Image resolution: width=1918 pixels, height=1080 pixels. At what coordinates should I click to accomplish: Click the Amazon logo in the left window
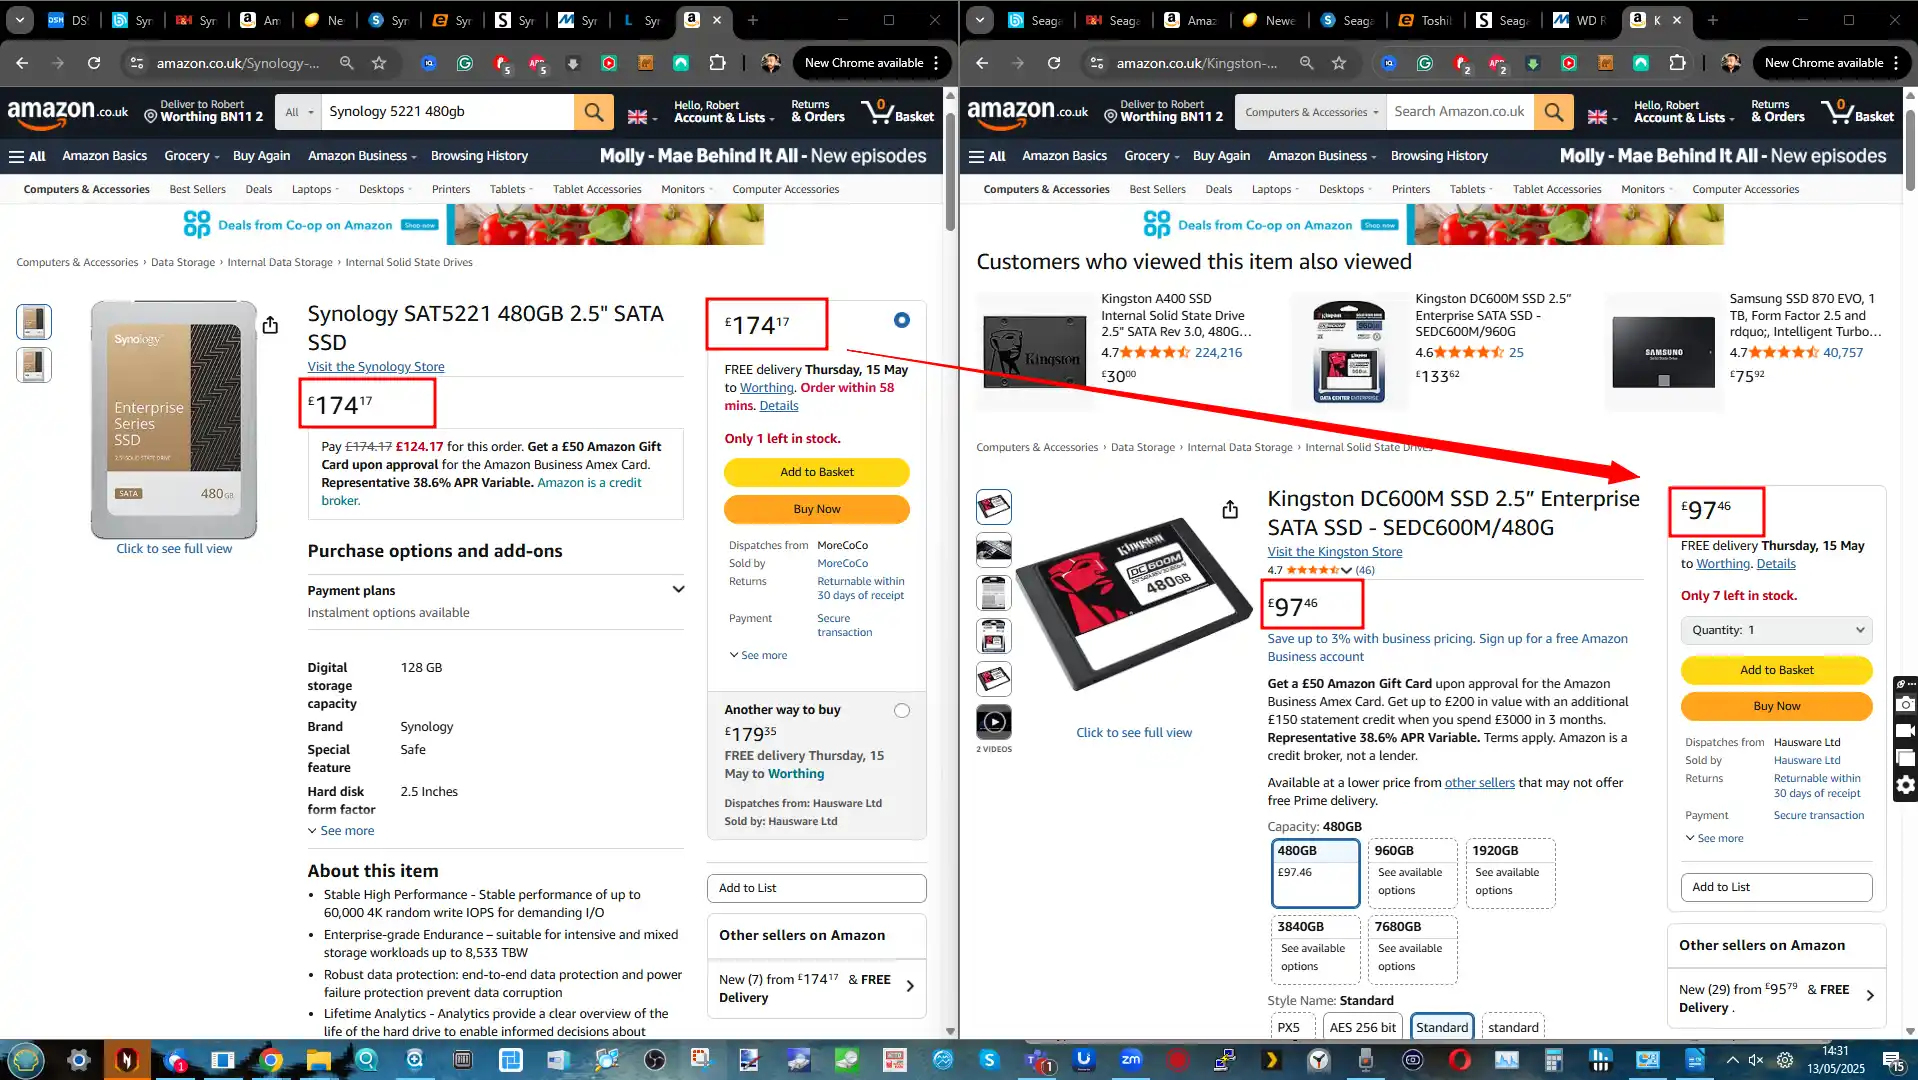click(x=68, y=112)
